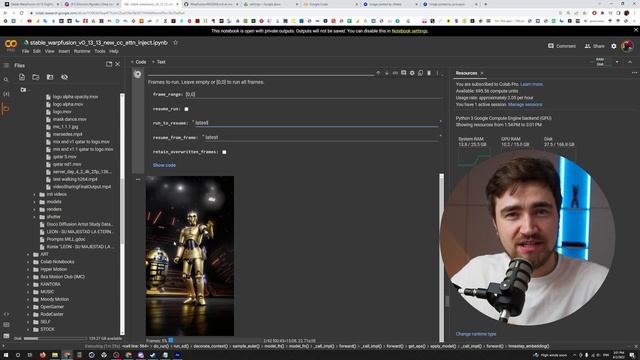Open the Manage sessions link
The height and width of the screenshot is (360, 640).
point(525,104)
